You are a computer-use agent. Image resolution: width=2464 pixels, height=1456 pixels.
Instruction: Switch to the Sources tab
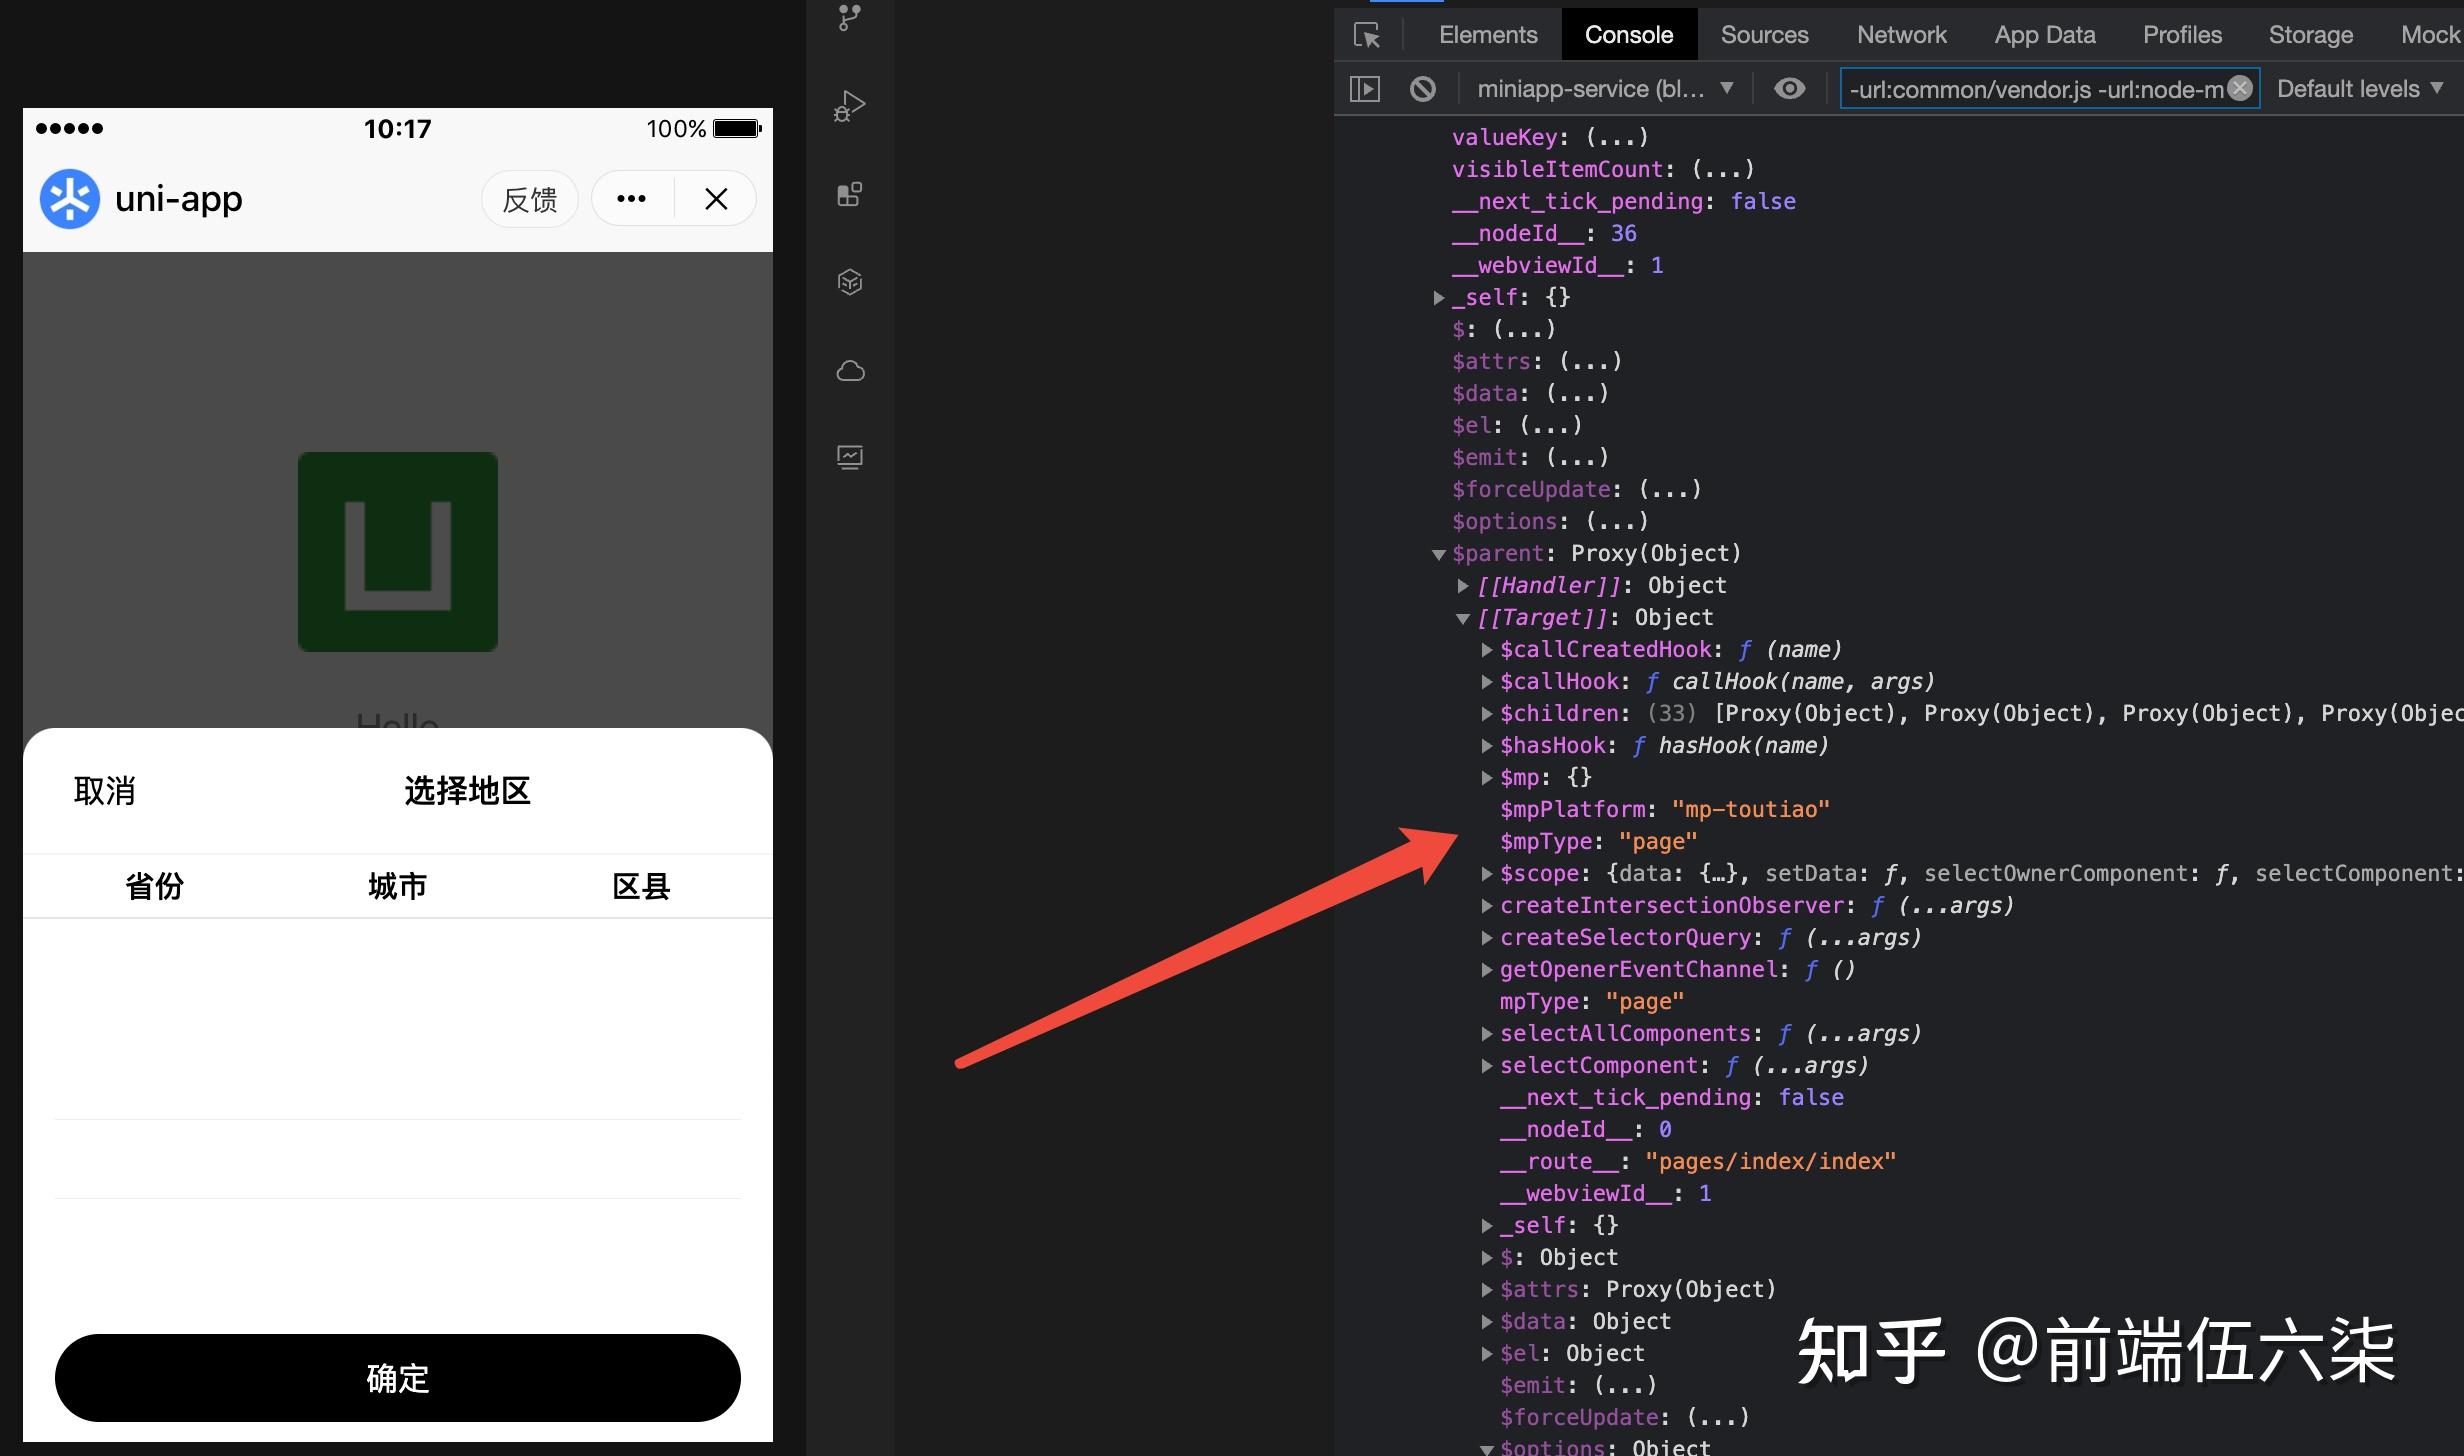point(1765,35)
